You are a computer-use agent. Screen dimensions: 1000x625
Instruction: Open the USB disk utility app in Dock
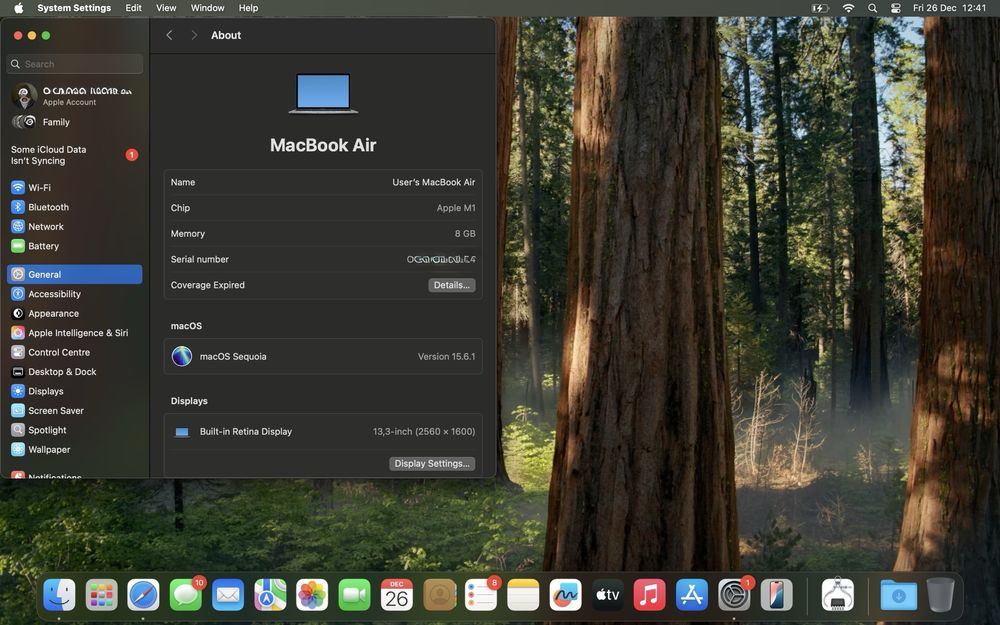[x=837, y=595]
